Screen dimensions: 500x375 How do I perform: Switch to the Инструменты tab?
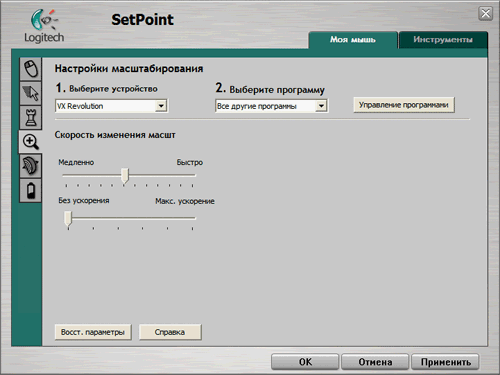[443, 40]
